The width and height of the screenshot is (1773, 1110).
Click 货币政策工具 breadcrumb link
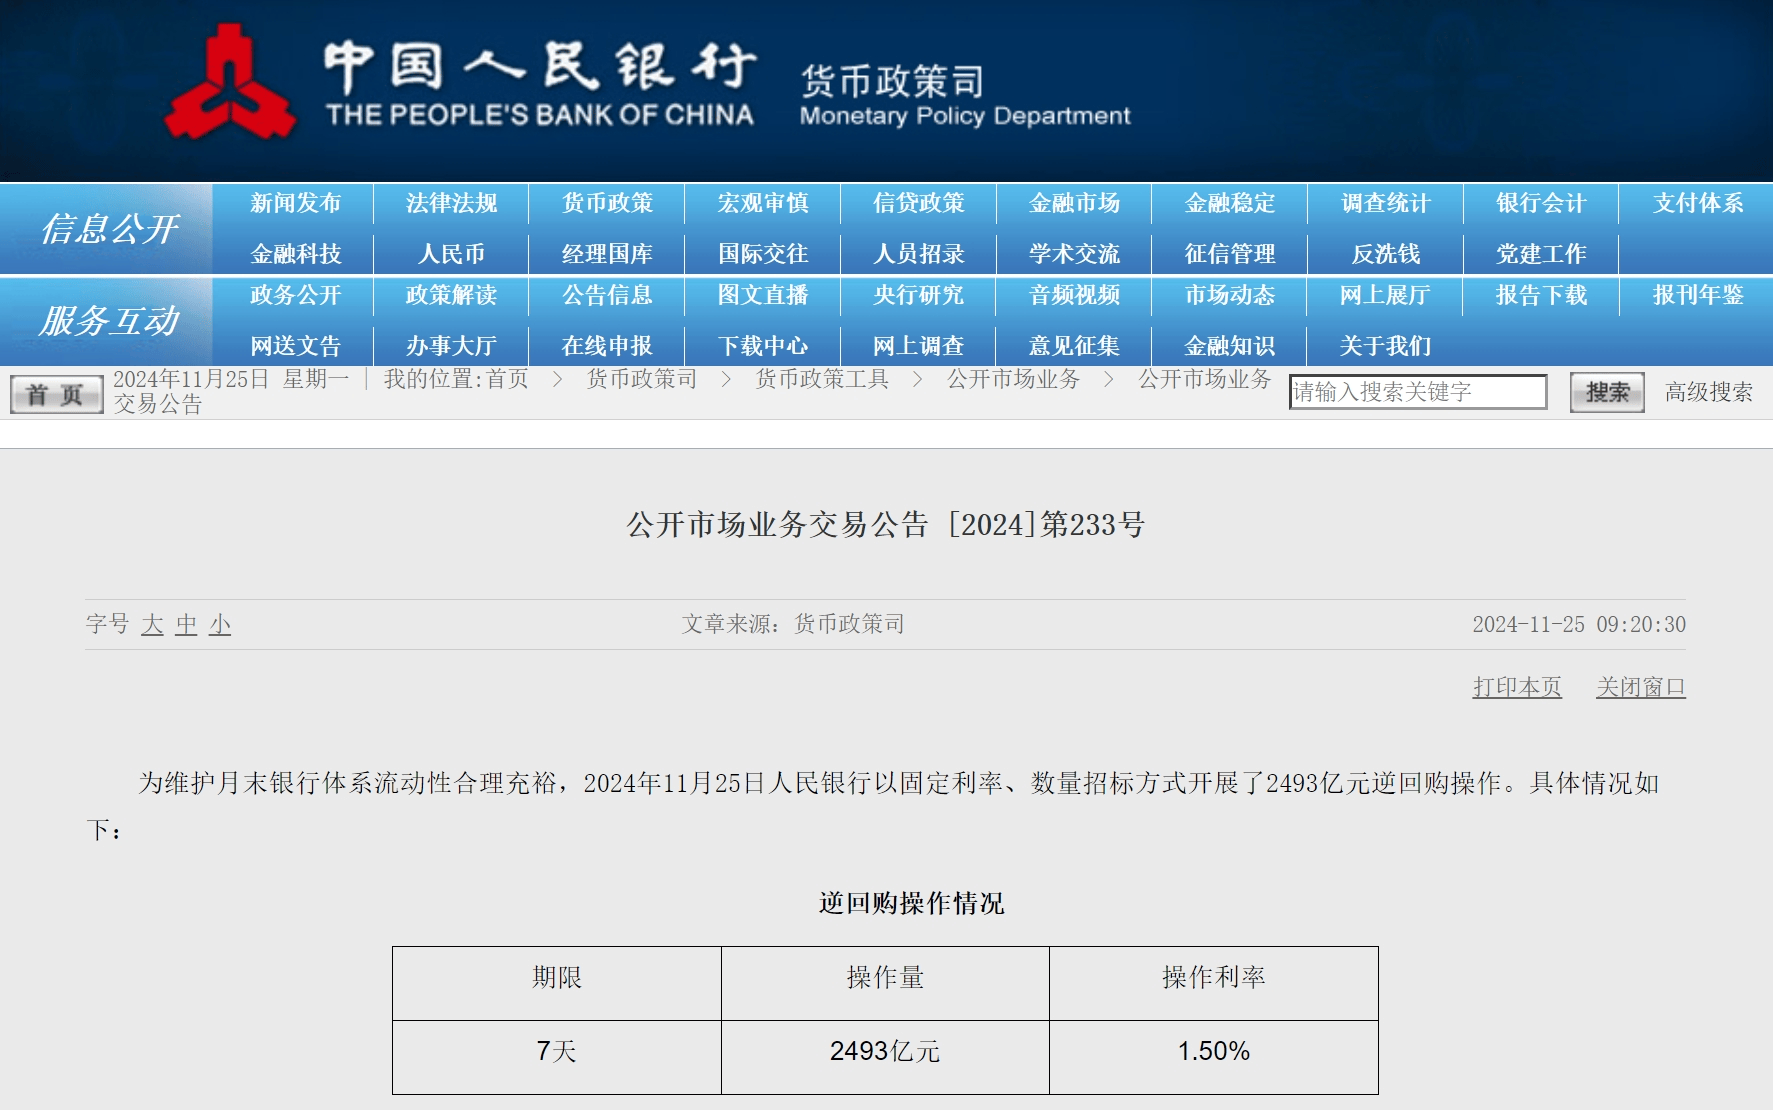point(822,379)
